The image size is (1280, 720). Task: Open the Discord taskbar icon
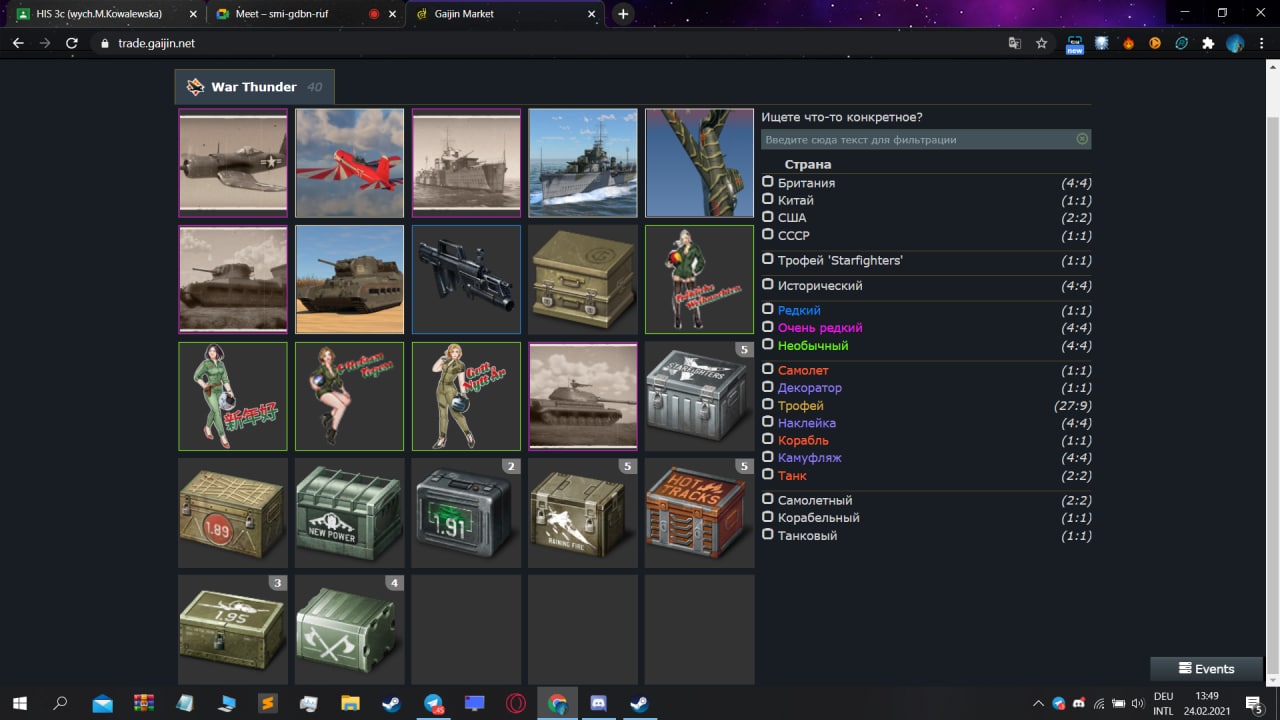(598, 703)
